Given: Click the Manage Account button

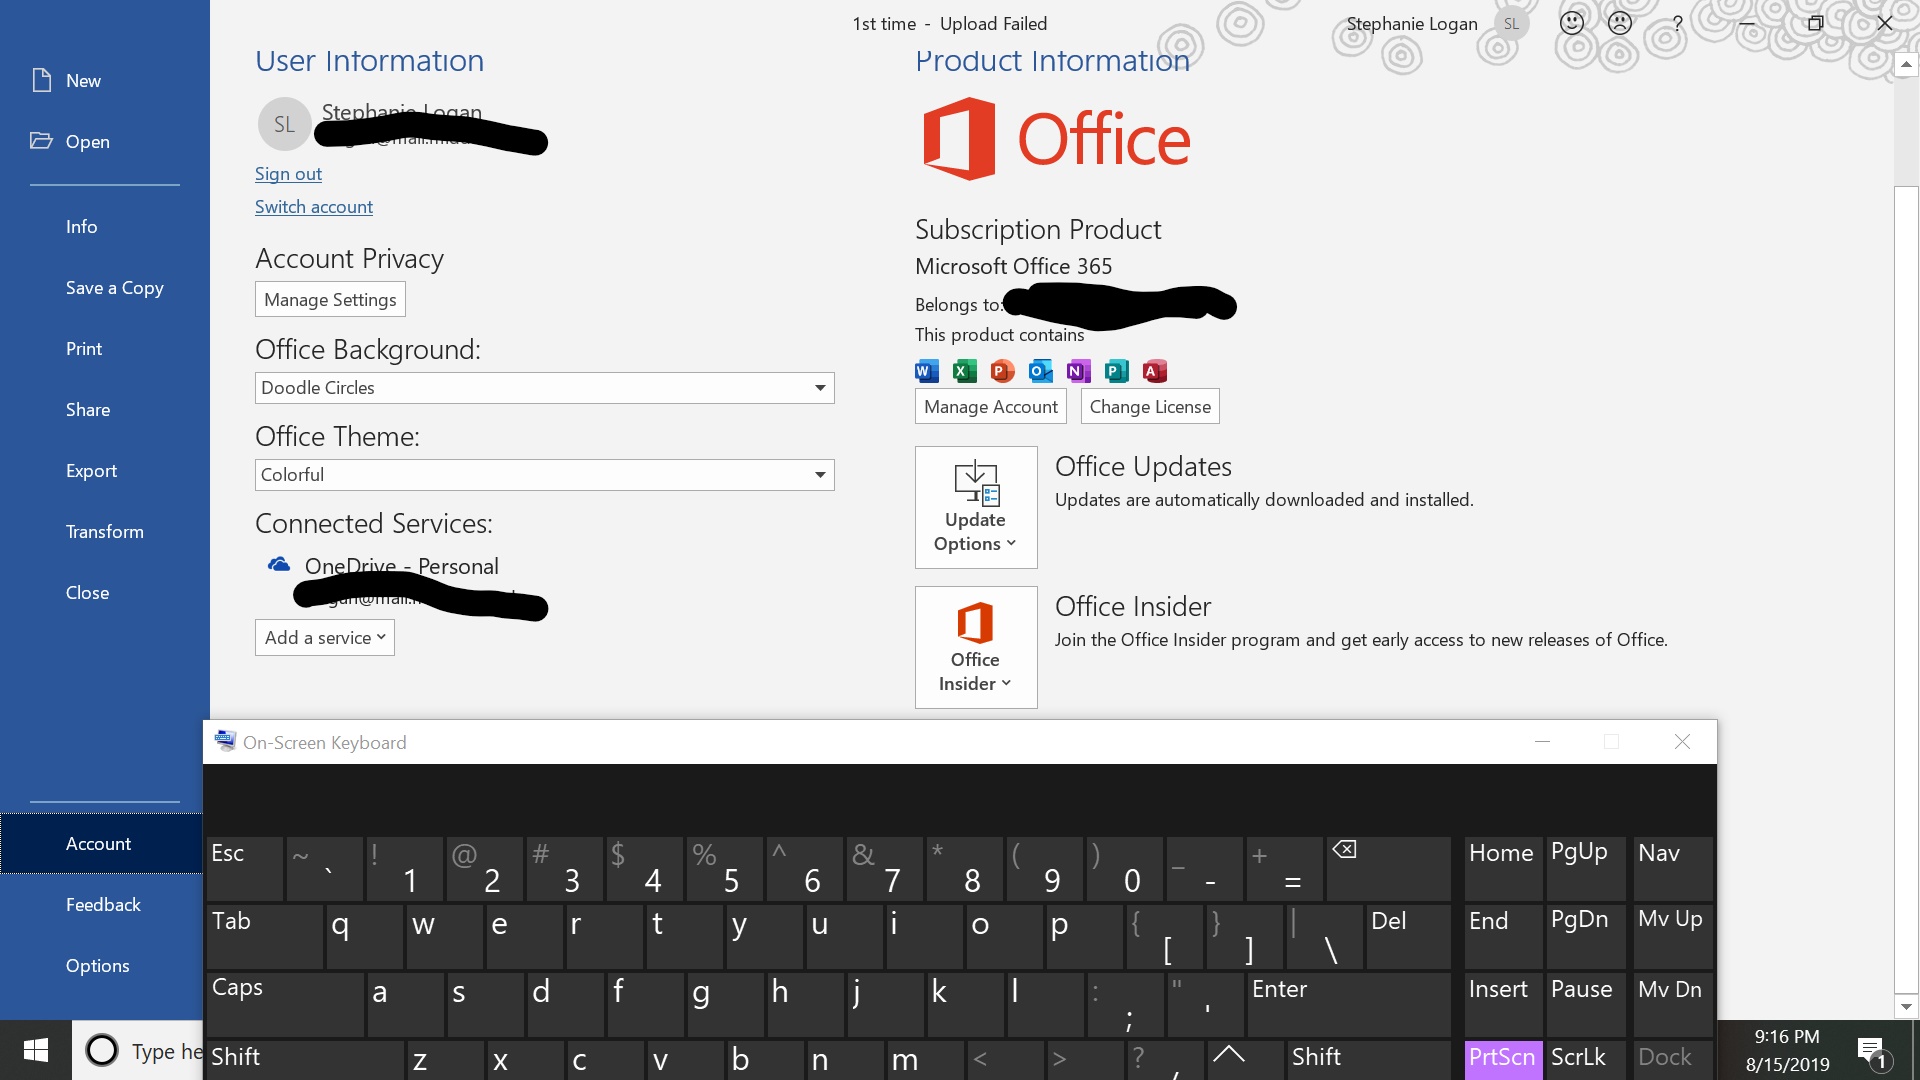Looking at the screenshot, I should pyautogui.click(x=992, y=406).
